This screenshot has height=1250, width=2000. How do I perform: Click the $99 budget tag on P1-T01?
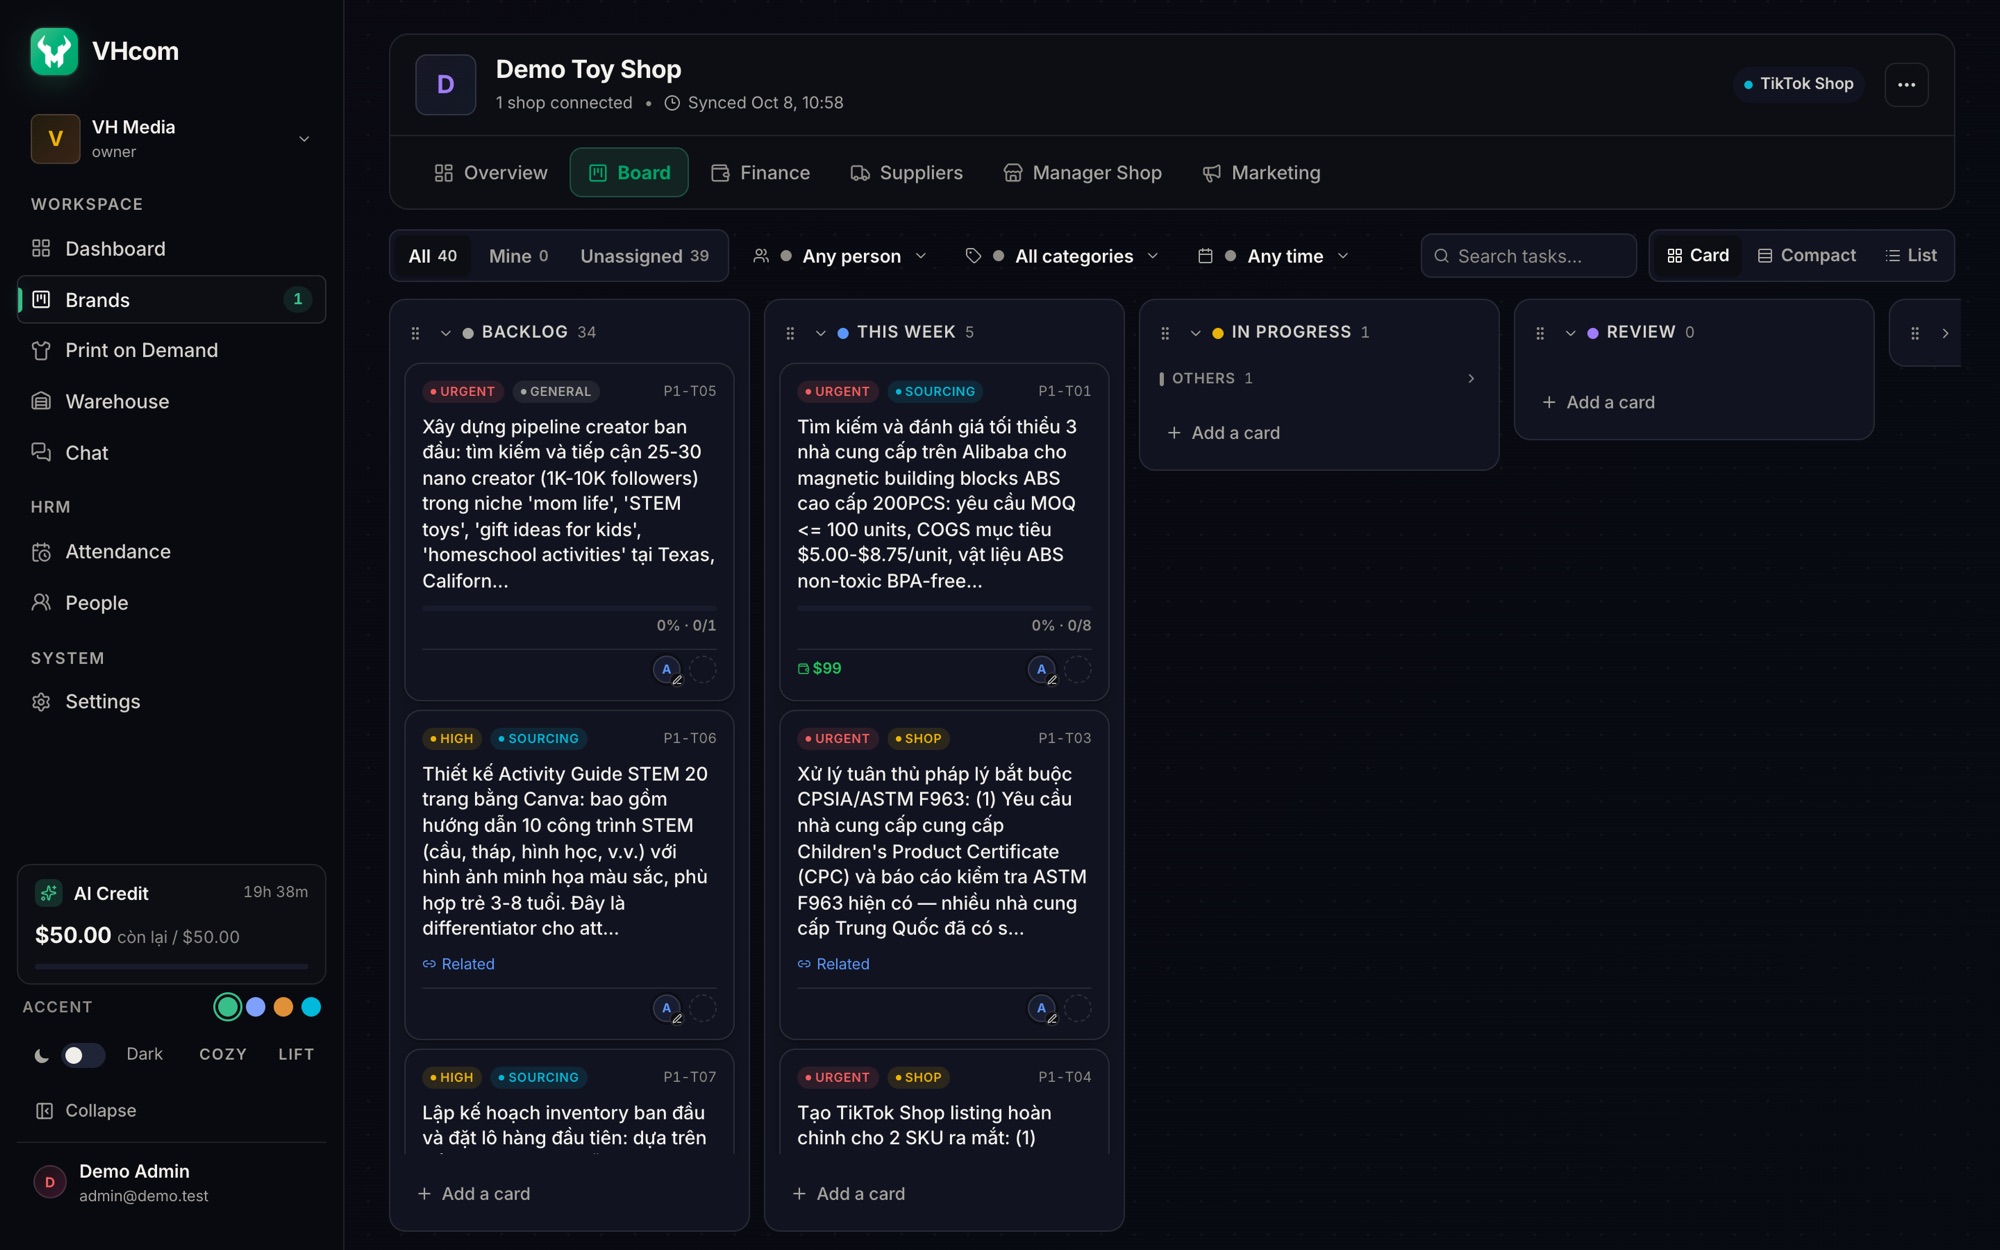(x=819, y=668)
